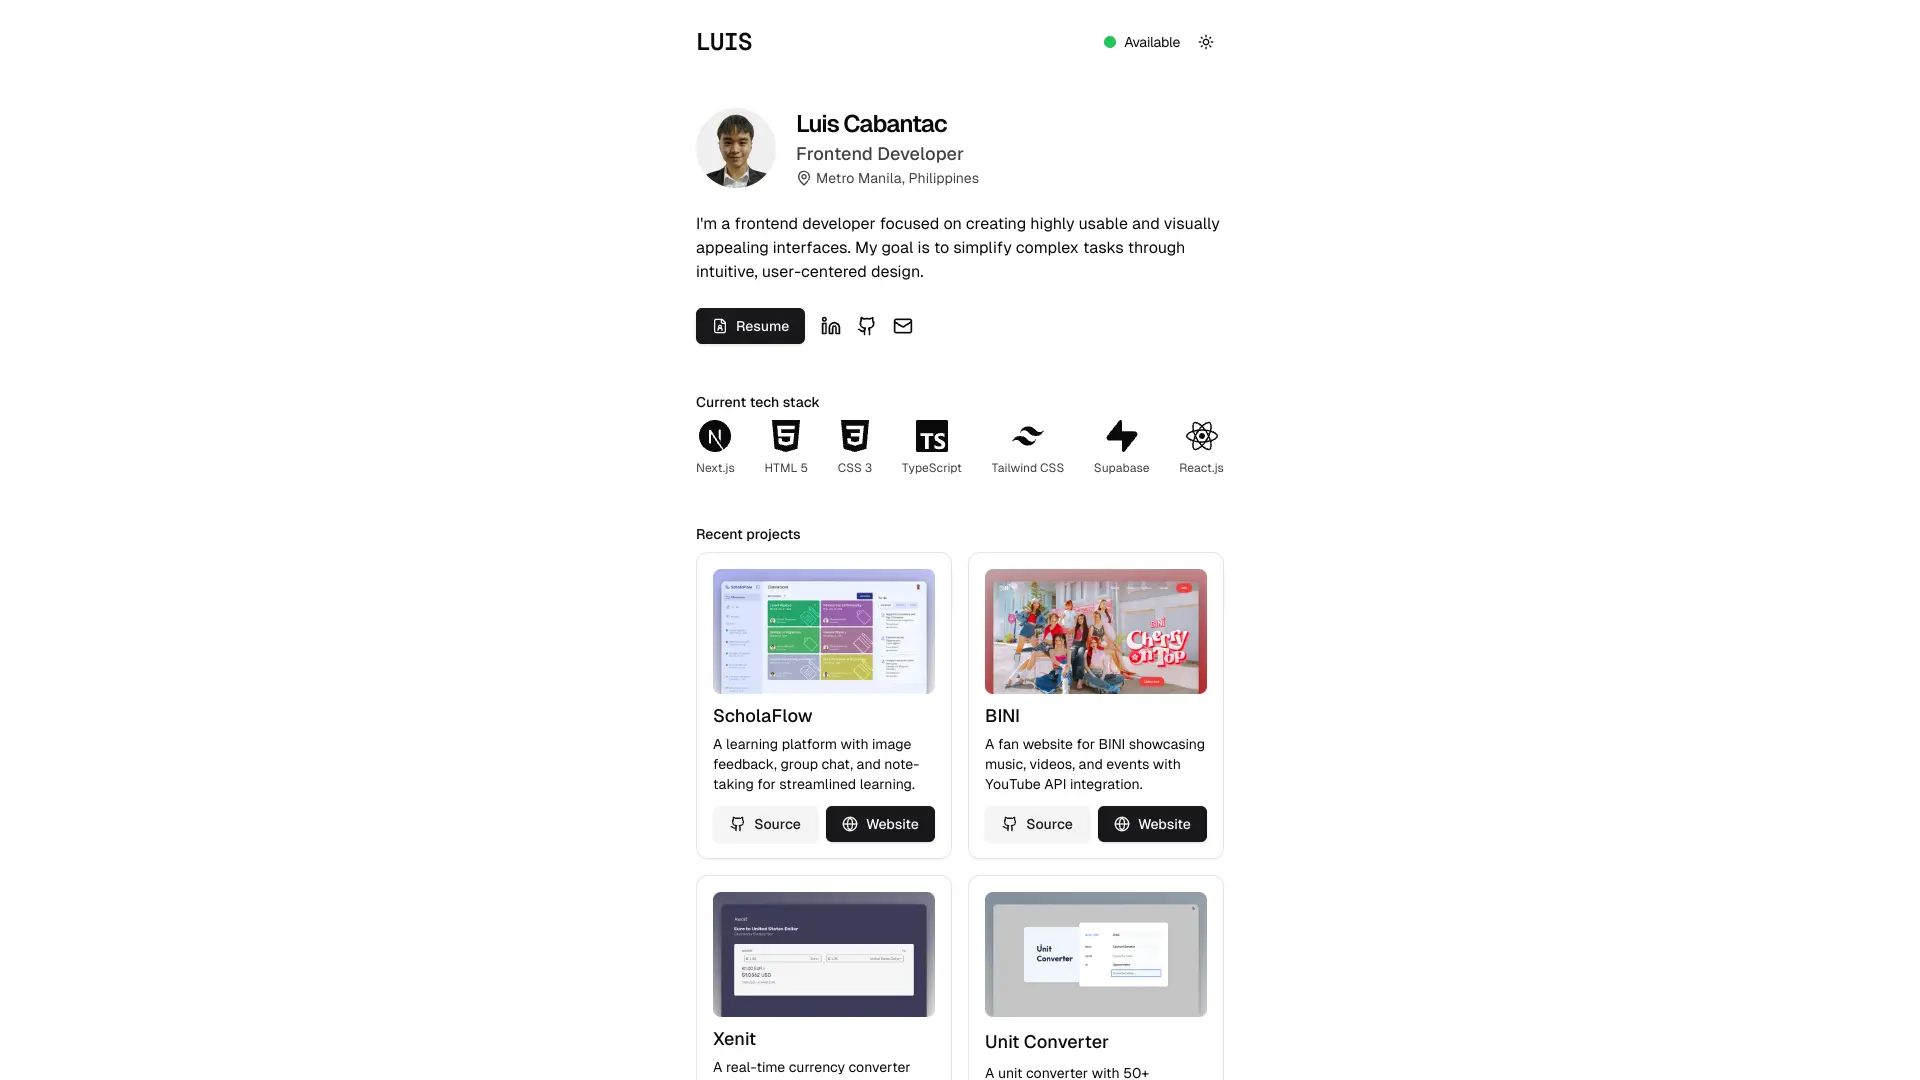Image resolution: width=1920 pixels, height=1080 pixels.
Task: Click the BINI Website button
Action: point(1151,823)
